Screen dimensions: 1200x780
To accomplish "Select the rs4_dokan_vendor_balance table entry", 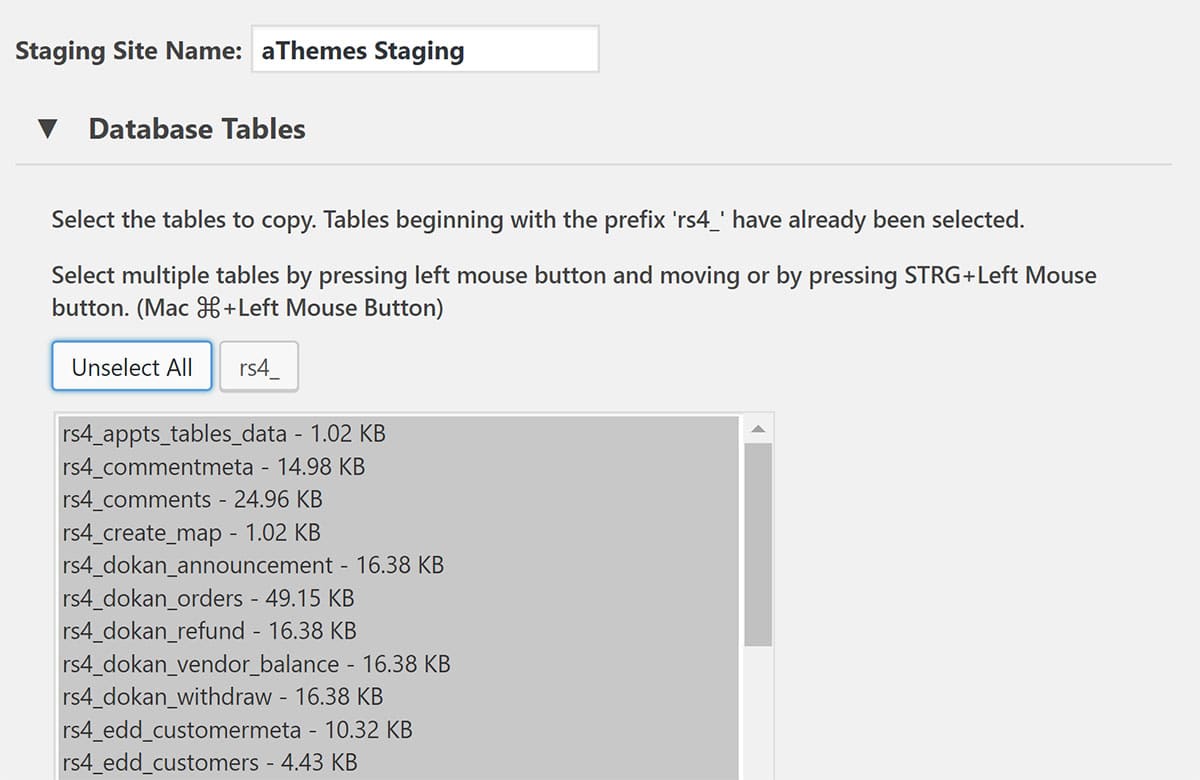I will tap(255, 664).
